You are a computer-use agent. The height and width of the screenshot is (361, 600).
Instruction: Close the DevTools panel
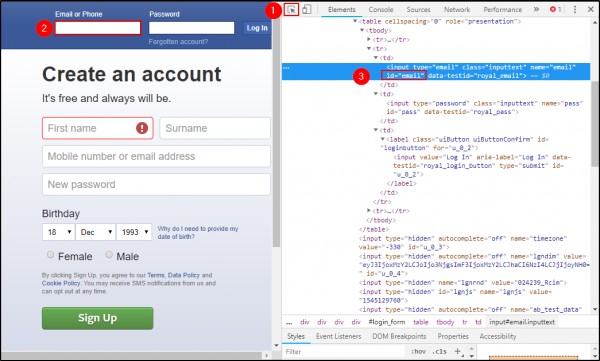591,9
